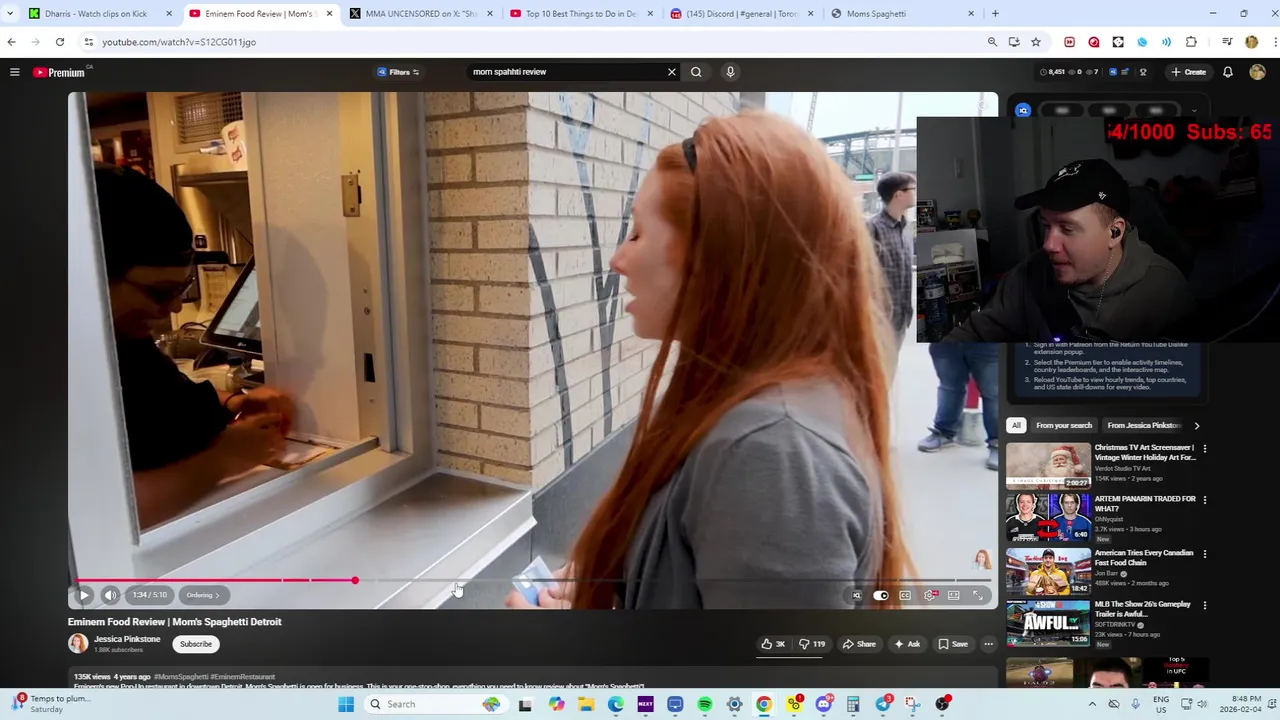1280x720 pixels.
Task: Bookmark this page with star icon
Action: [x=1036, y=42]
